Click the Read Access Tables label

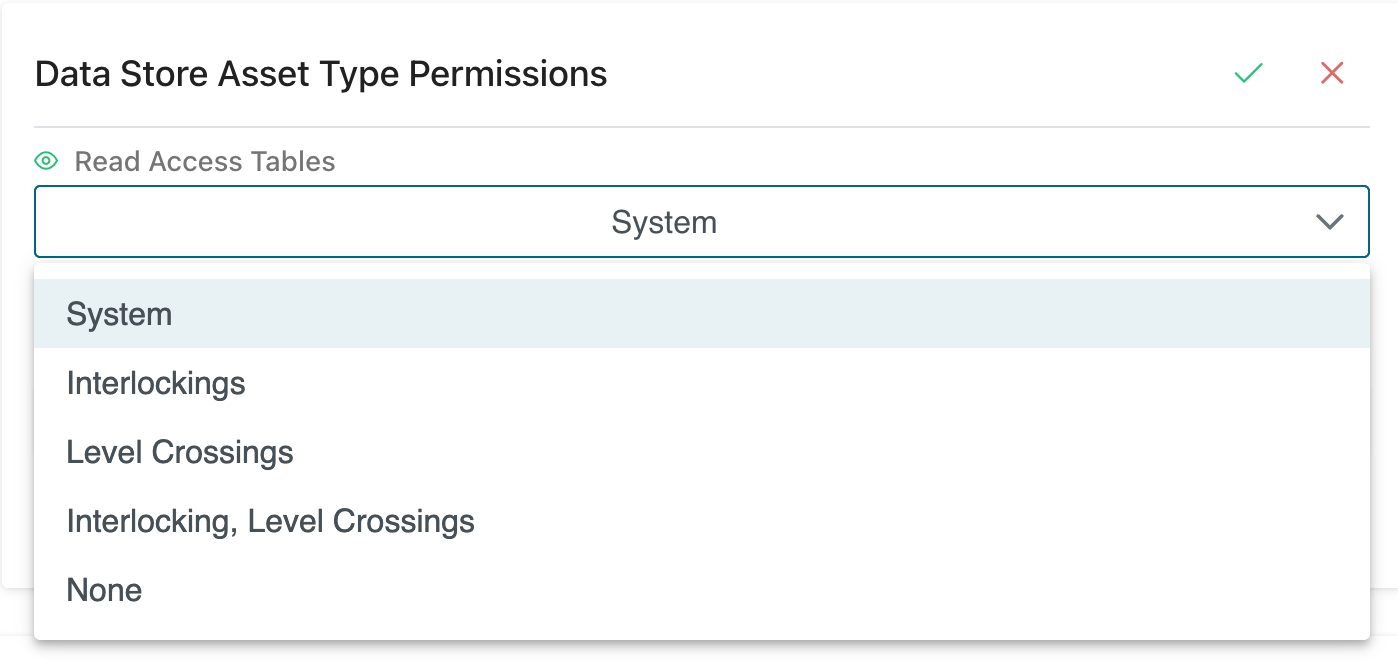[x=205, y=161]
